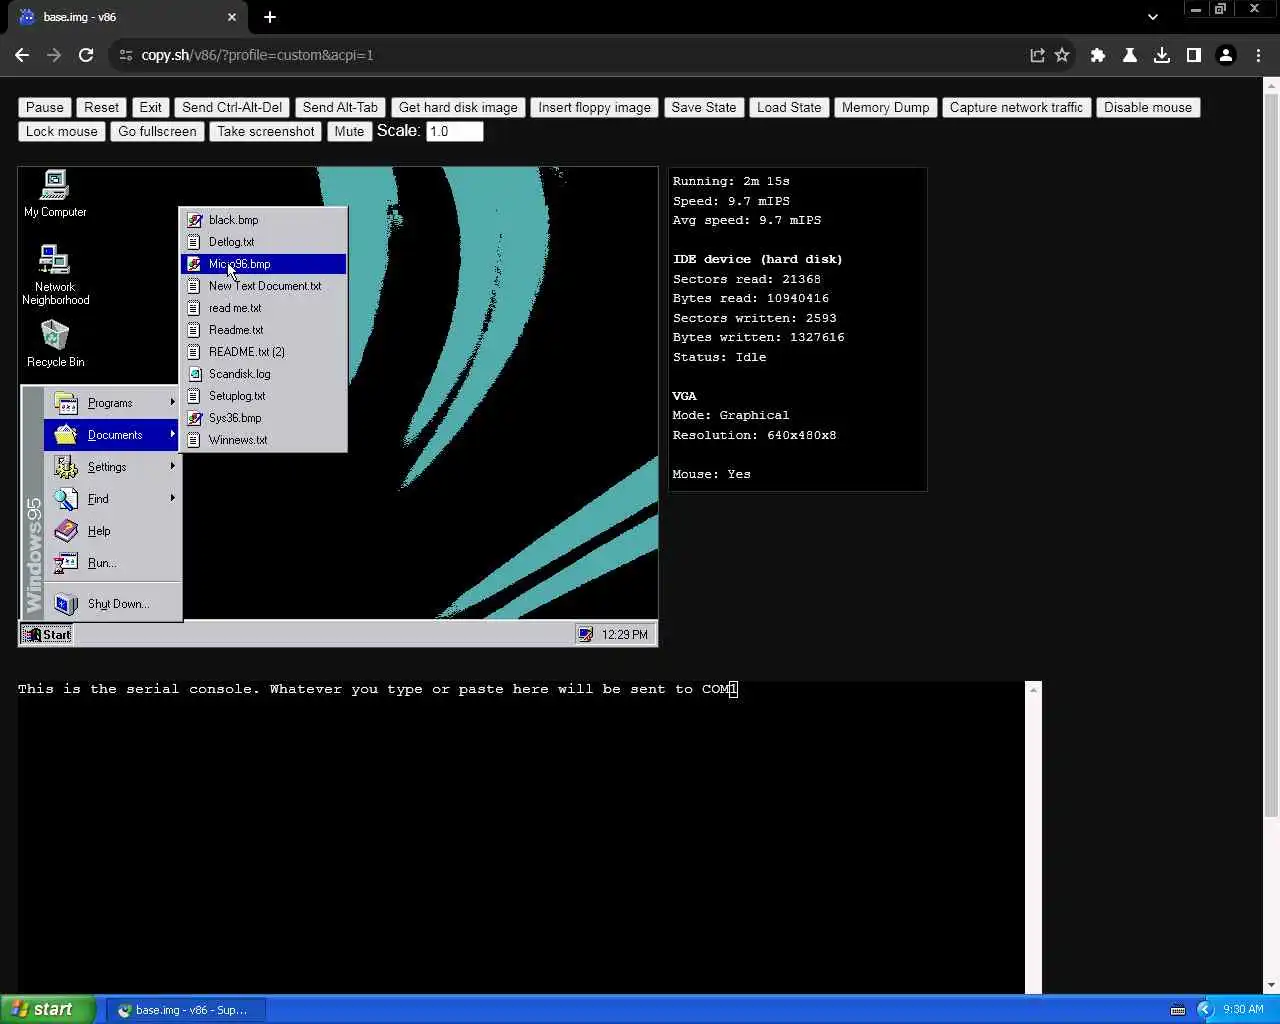Click the Documents submenu arrow
This screenshot has height=1024, width=1280.
173,434
